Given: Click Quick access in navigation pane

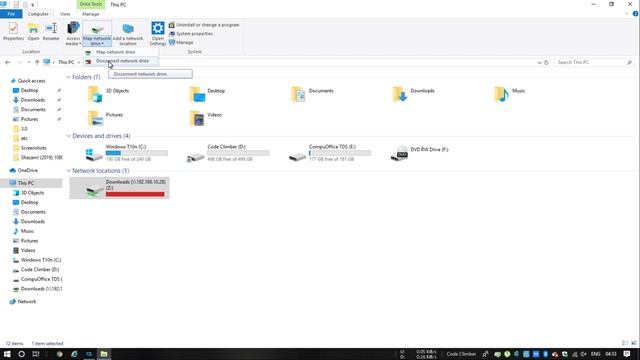Looking at the screenshot, I should point(31,81).
